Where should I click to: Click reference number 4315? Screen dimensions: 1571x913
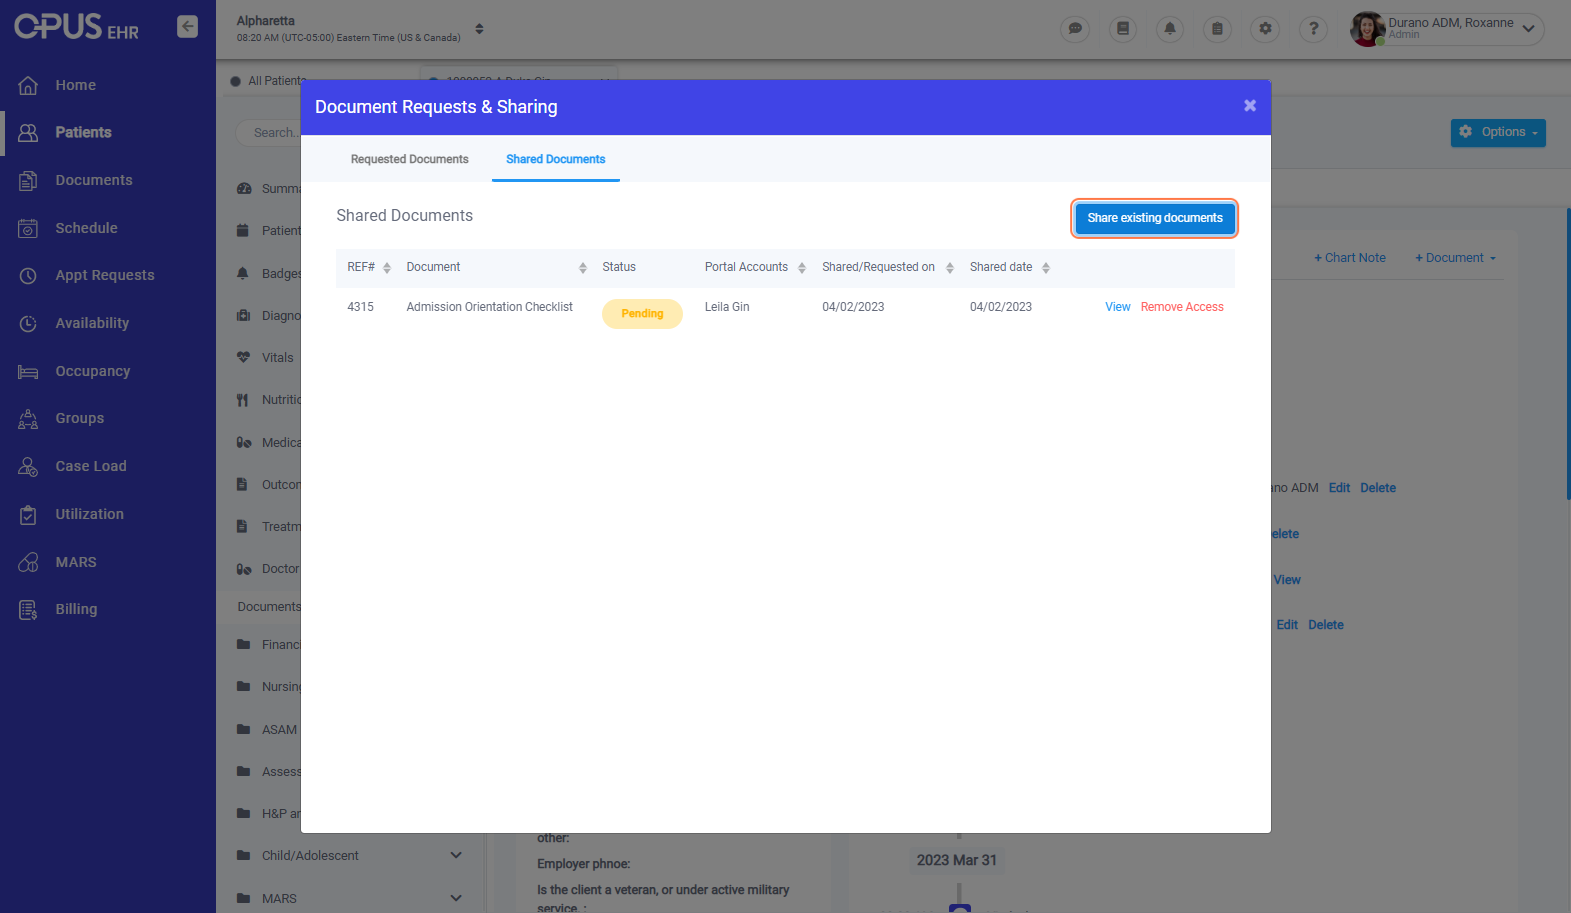360,307
